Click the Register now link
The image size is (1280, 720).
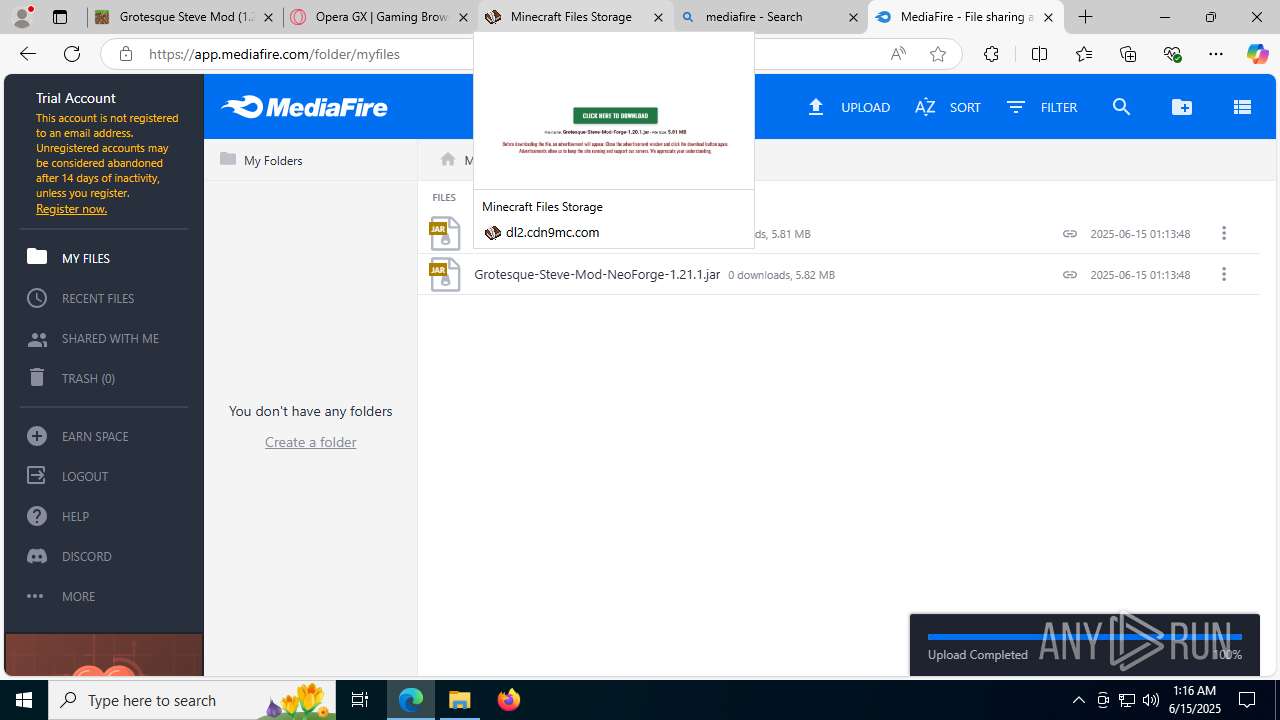71,209
